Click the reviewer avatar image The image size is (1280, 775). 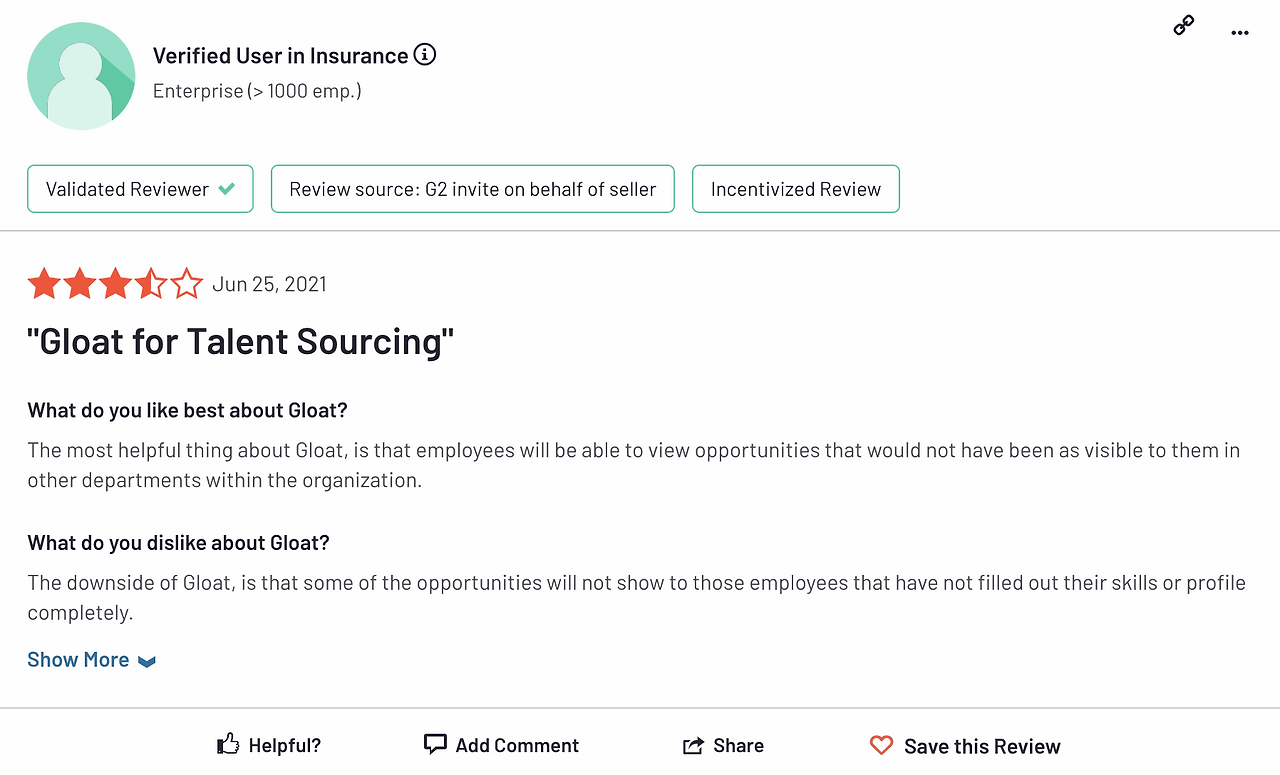(x=81, y=76)
